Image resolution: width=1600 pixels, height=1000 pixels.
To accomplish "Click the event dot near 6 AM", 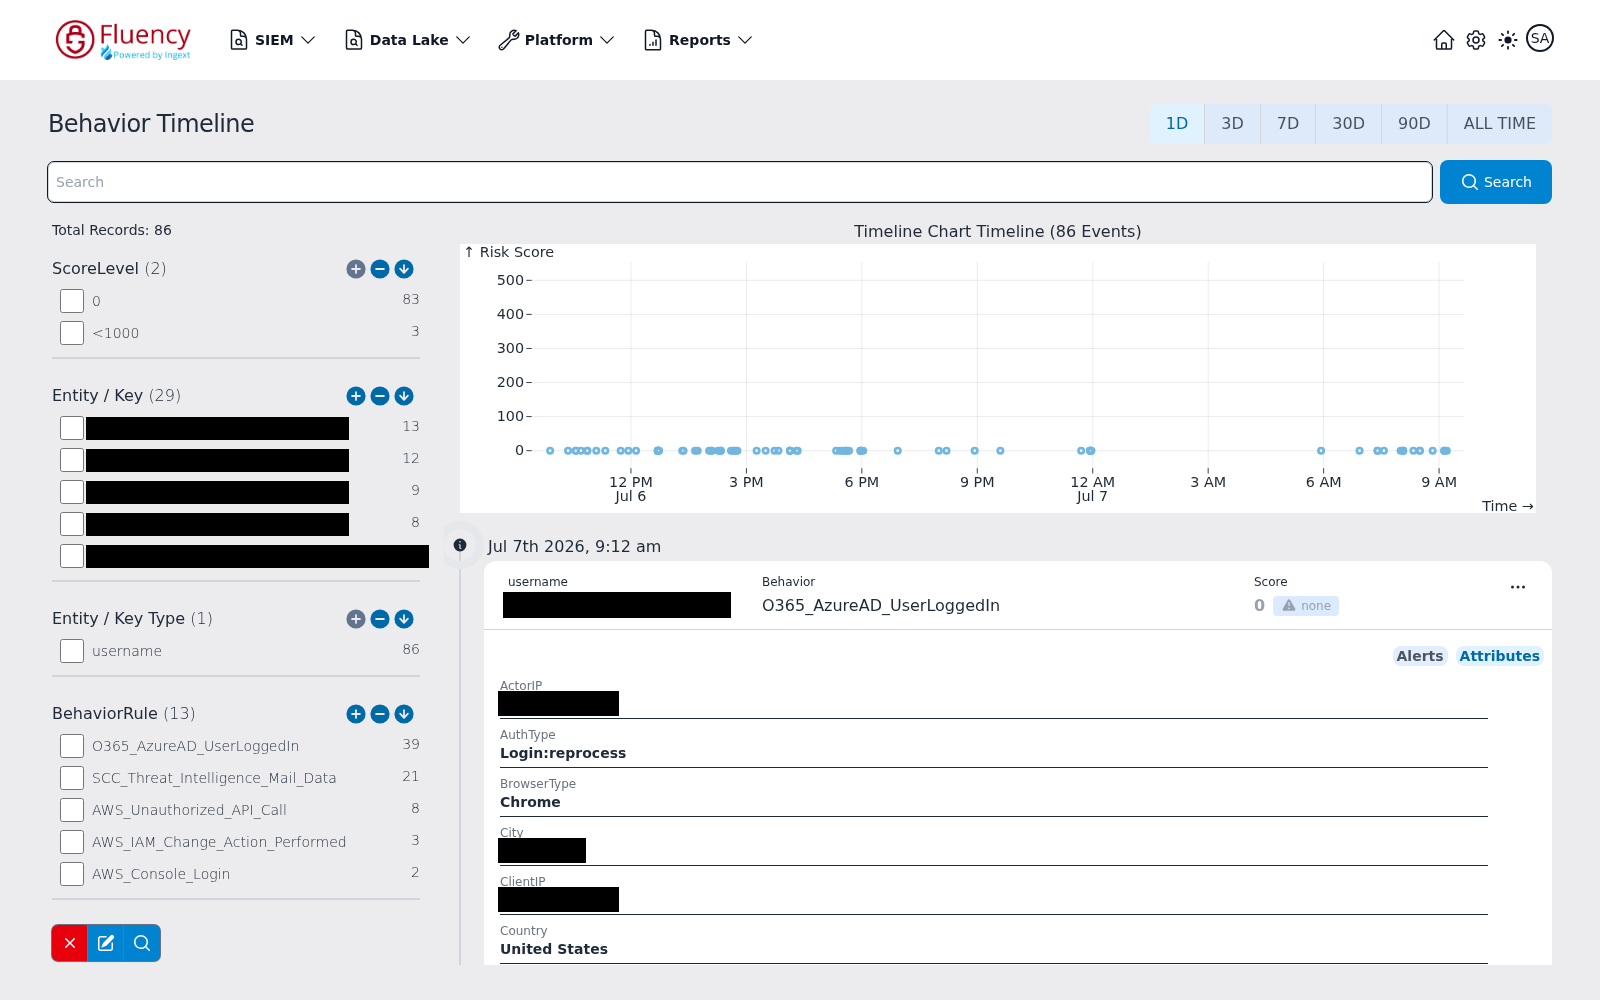I will point(1321,451).
